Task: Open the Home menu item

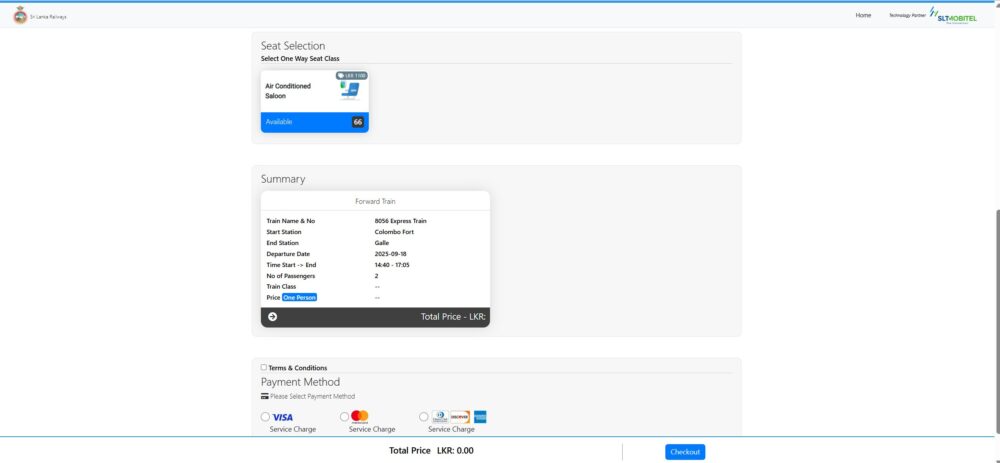Action: point(863,15)
